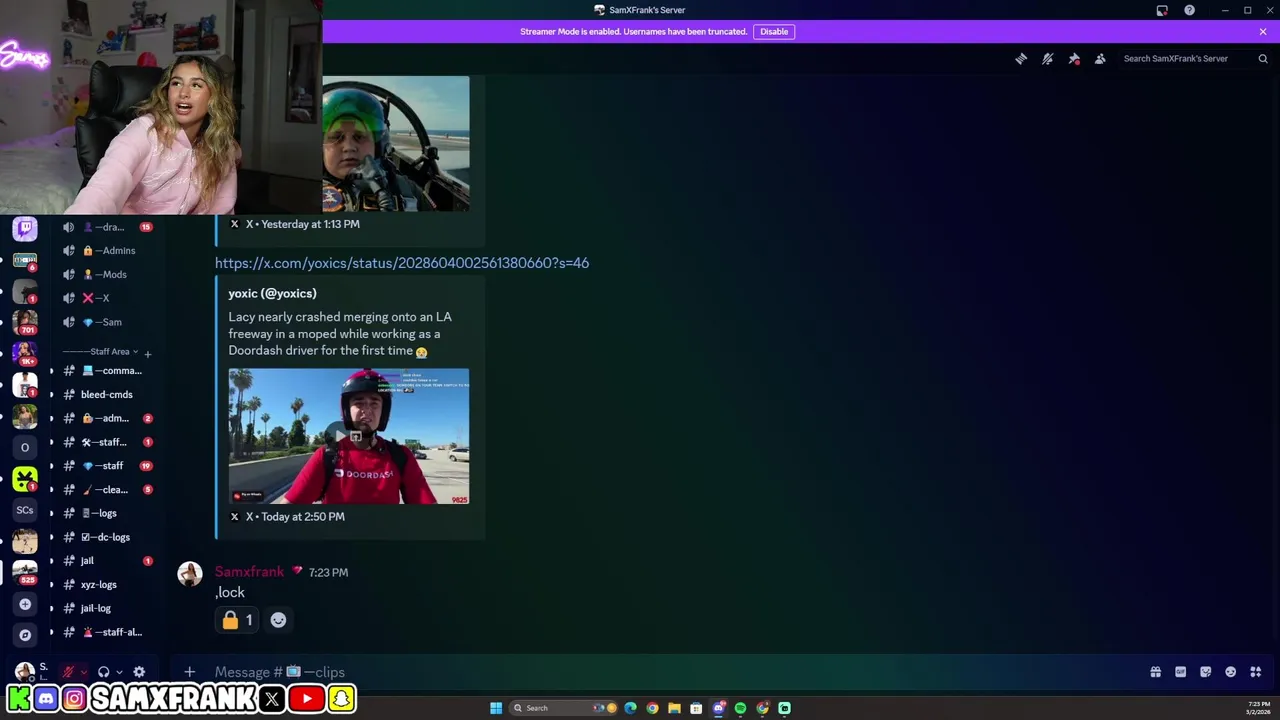Open the Windows Start button
The width and height of the screenshot is (1280, 720).
(495, 708)
